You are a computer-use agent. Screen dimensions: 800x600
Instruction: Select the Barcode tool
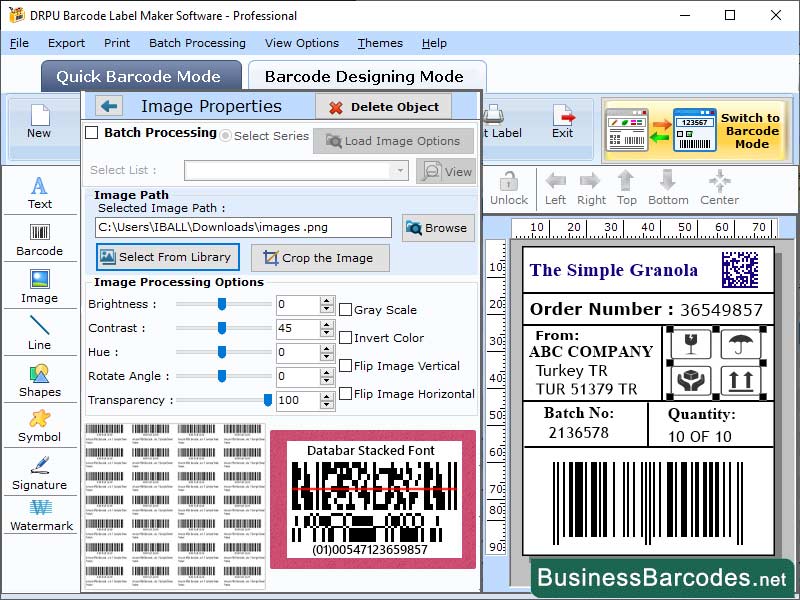pyautogui.click(x=39, y=240)
